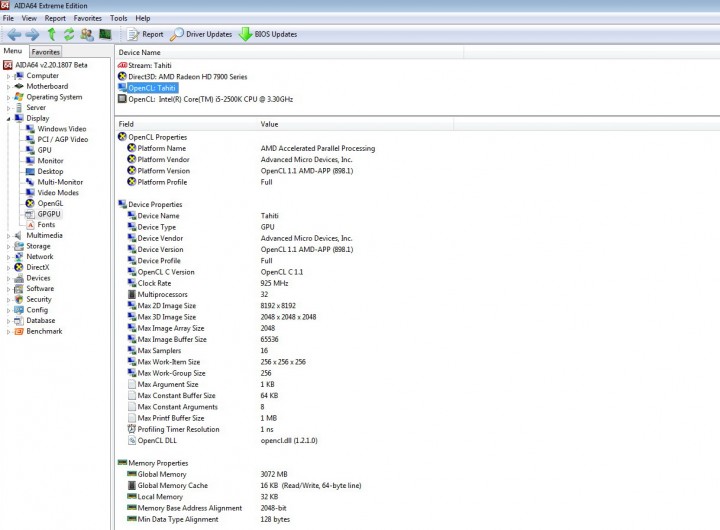Click the Device Properties section header
The image size is (720, 530).
coord(150,204)
